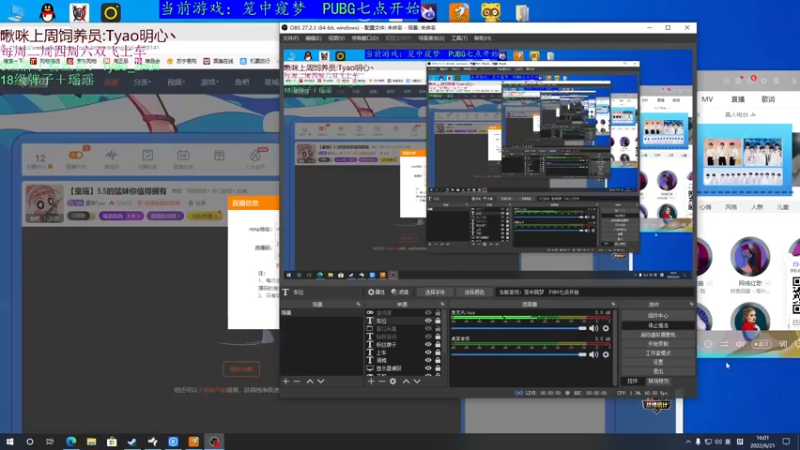Screen dimensions: 800x450
Task: Show hidden system tray icons chevron
Action: pyautogui.click(x=688, y=442)
